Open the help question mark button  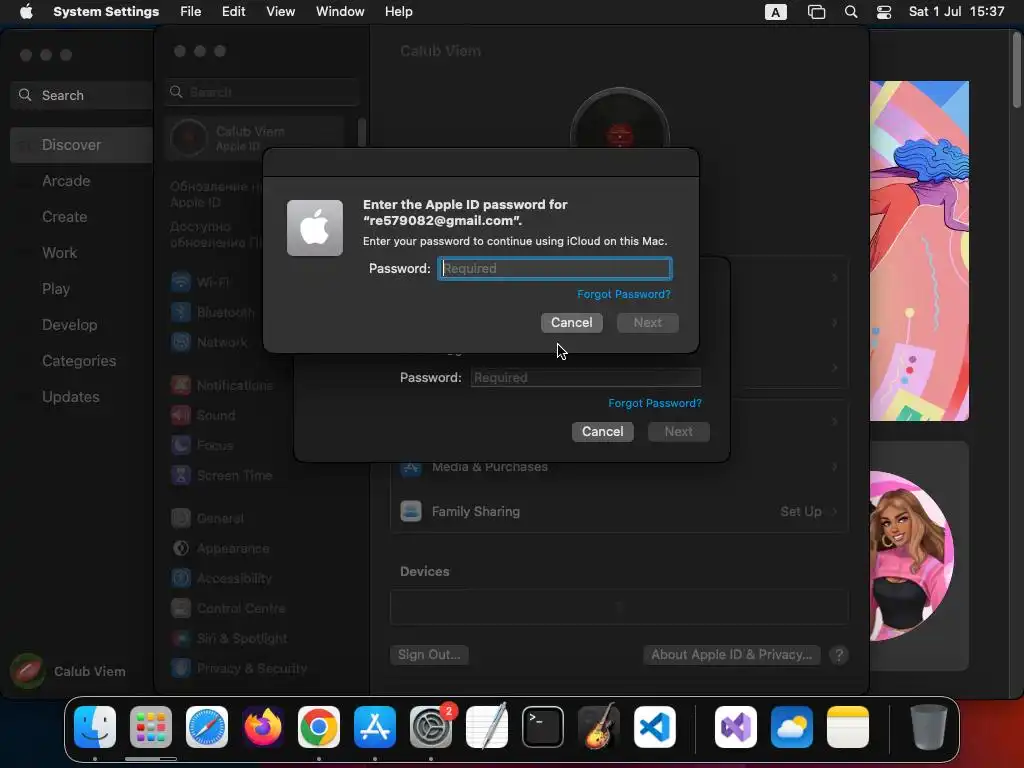(839, 655)
